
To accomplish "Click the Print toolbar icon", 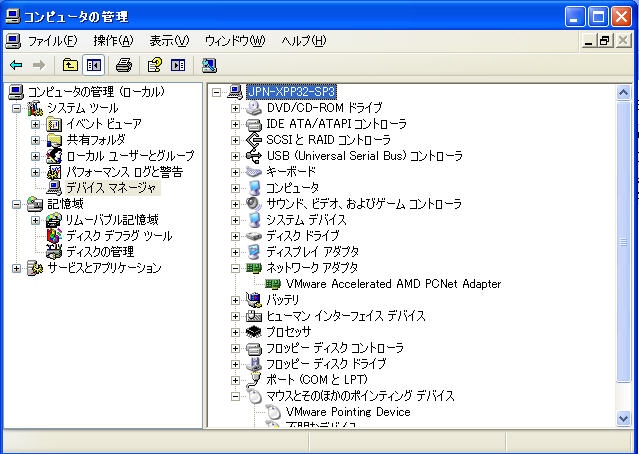I will (x=124, y=65).
